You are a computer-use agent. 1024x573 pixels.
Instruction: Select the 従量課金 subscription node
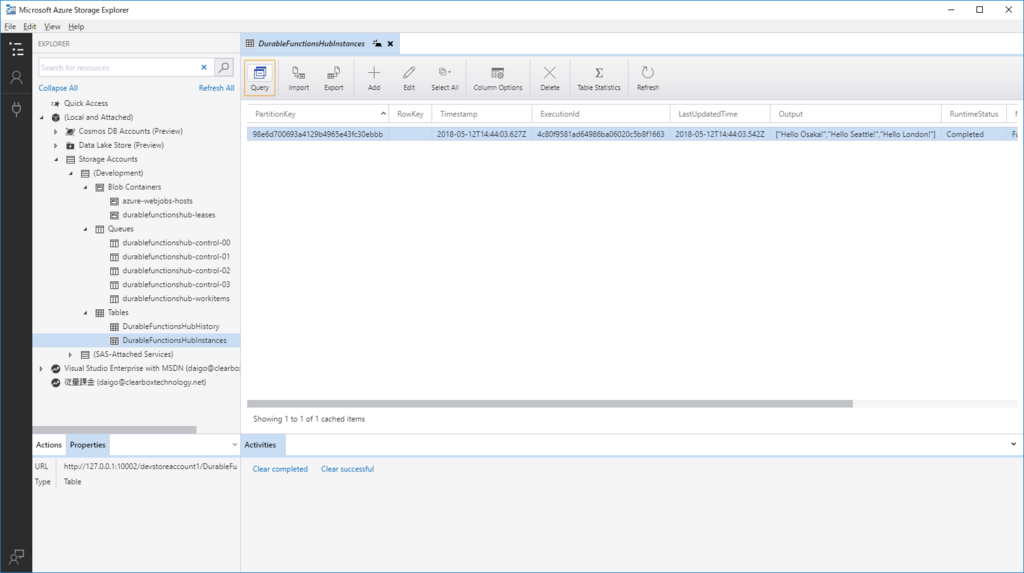pos(135,382)
